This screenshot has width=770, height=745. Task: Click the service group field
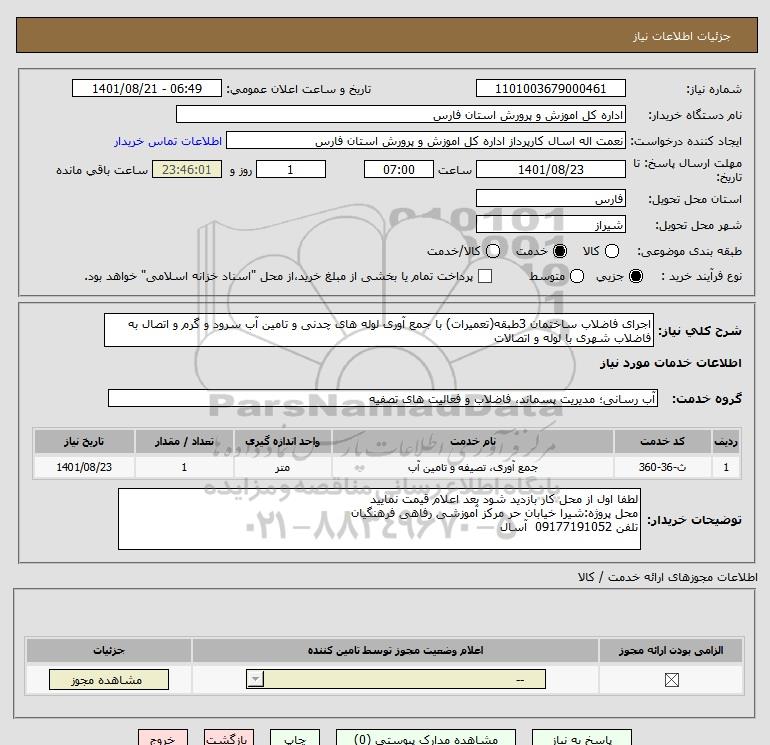point(383,398)
